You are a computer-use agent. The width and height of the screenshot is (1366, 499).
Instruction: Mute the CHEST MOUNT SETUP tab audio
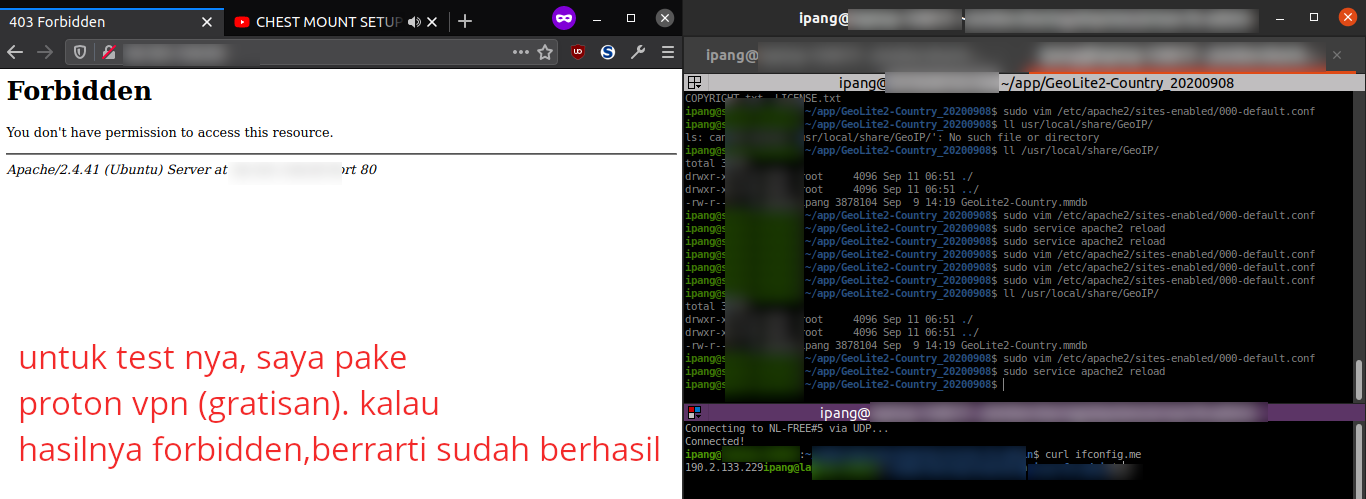pos(414,22)
